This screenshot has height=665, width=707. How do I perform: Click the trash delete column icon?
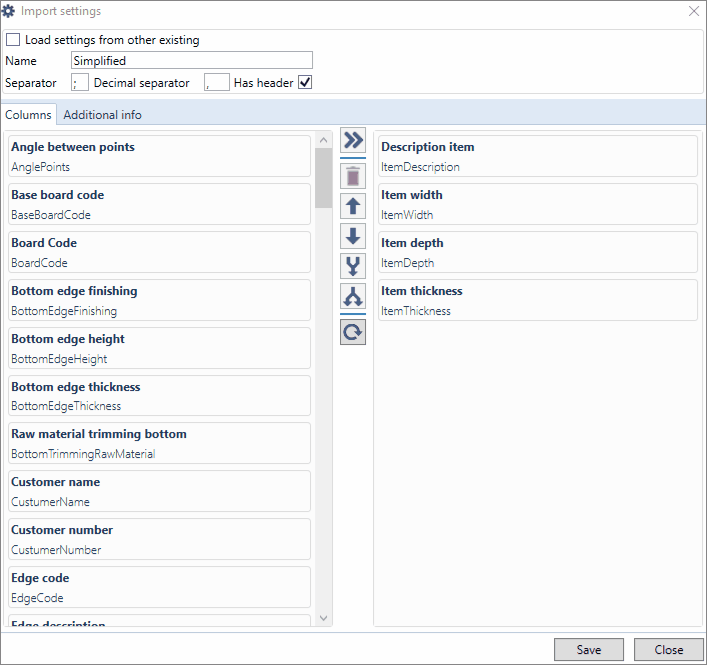click(353, 176)
